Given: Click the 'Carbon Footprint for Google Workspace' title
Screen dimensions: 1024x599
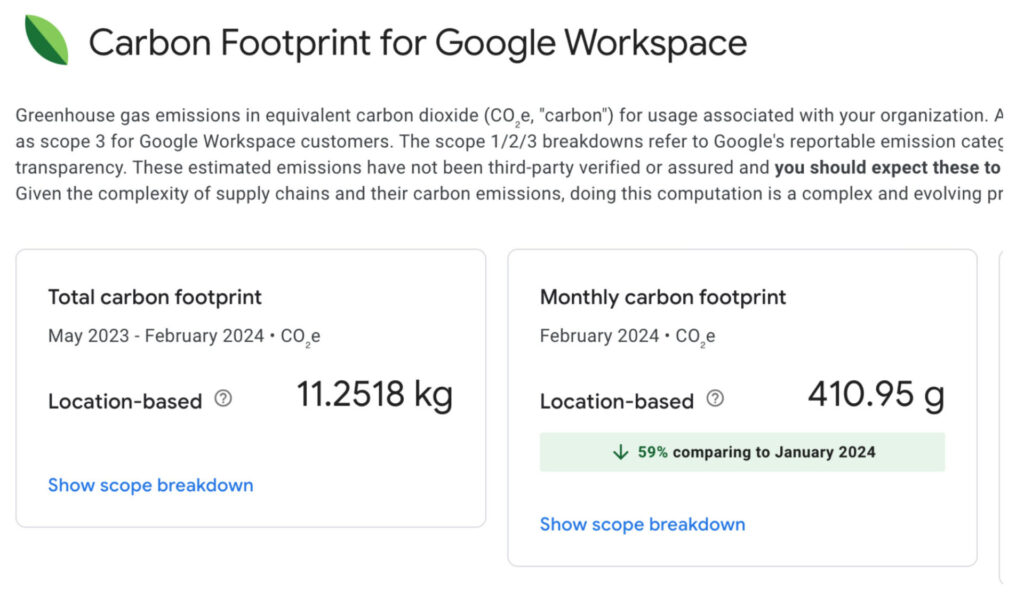Looking at the screenshot, I should pyautogui.click(x=418, y=43).
